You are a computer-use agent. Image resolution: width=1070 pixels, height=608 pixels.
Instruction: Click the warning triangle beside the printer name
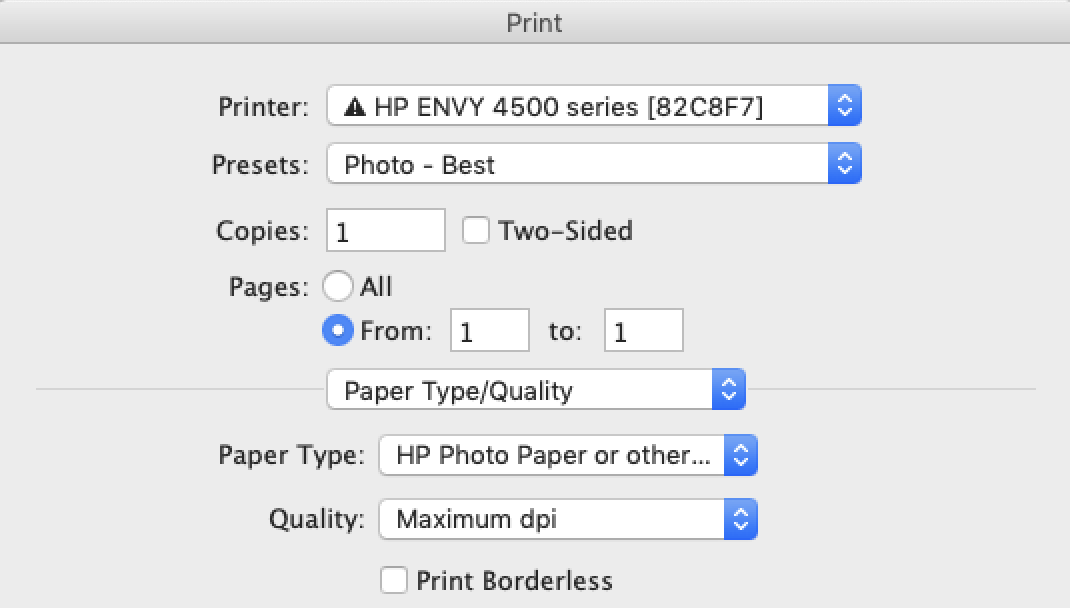click(355, 108)
